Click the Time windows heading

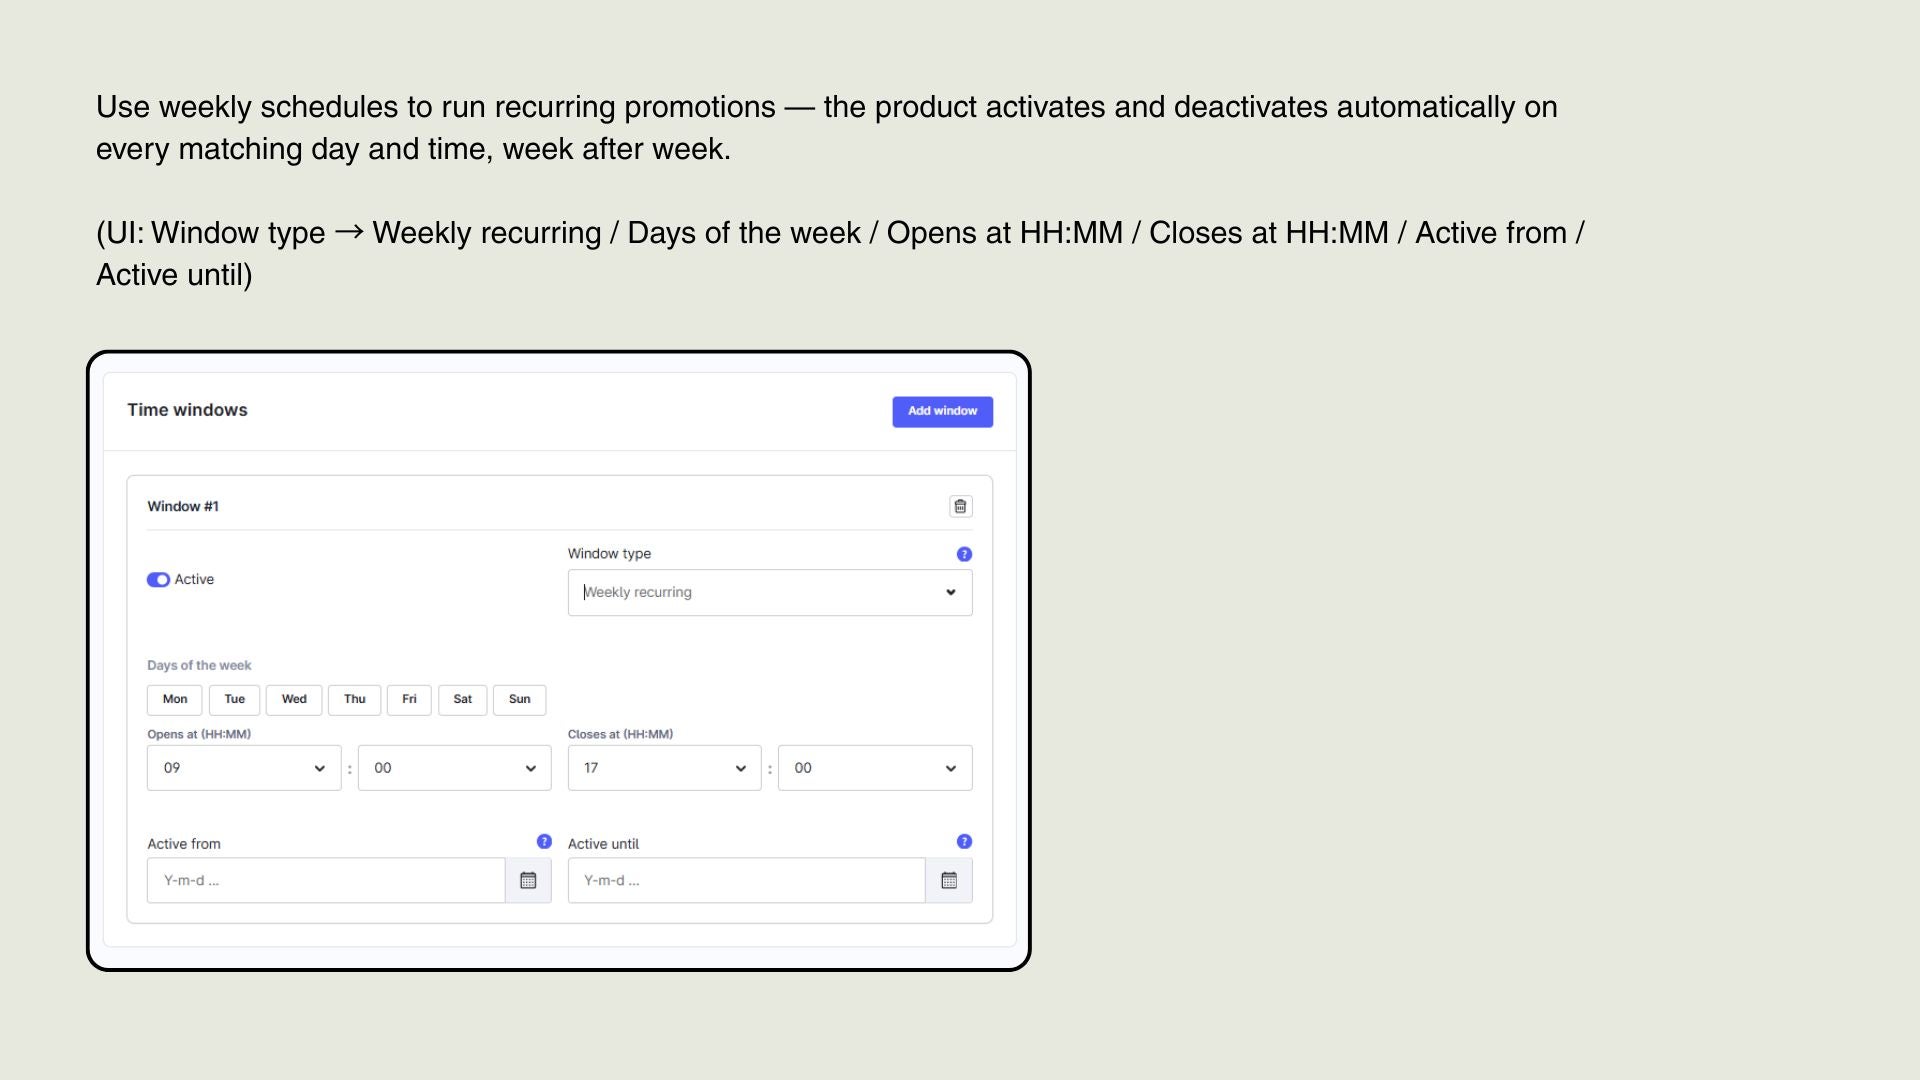coord(187,410)
